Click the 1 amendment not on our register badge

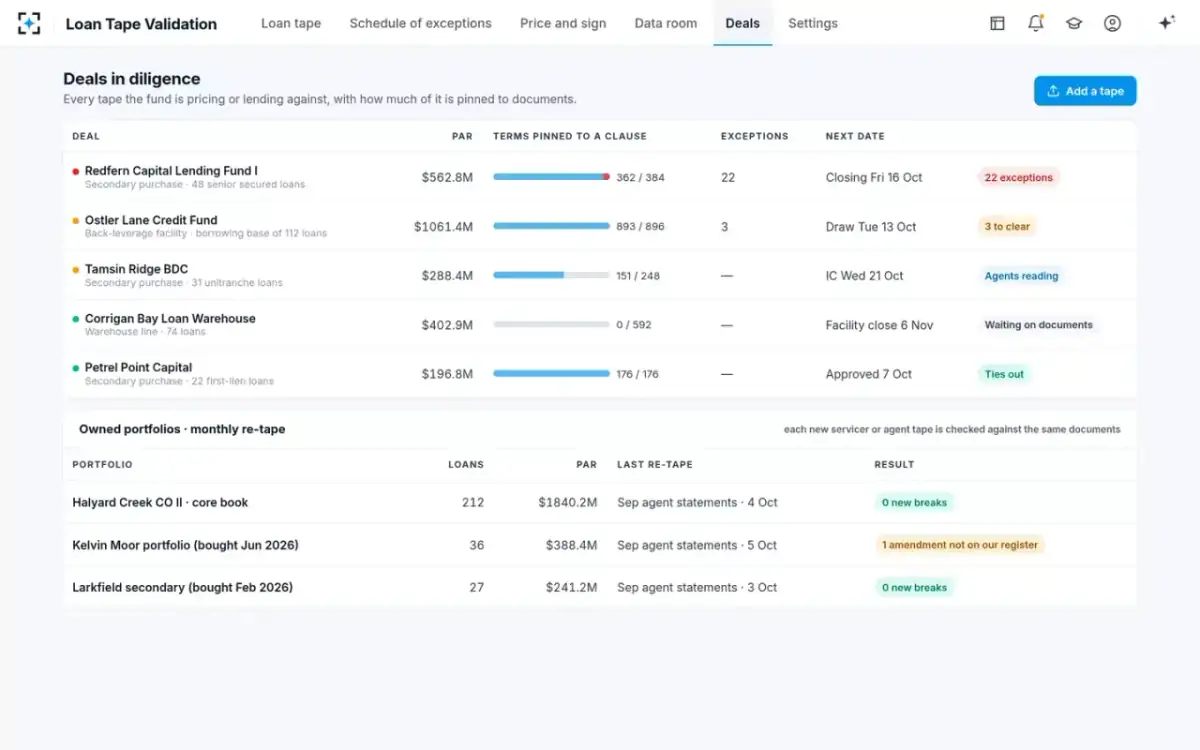pos(959,545)
